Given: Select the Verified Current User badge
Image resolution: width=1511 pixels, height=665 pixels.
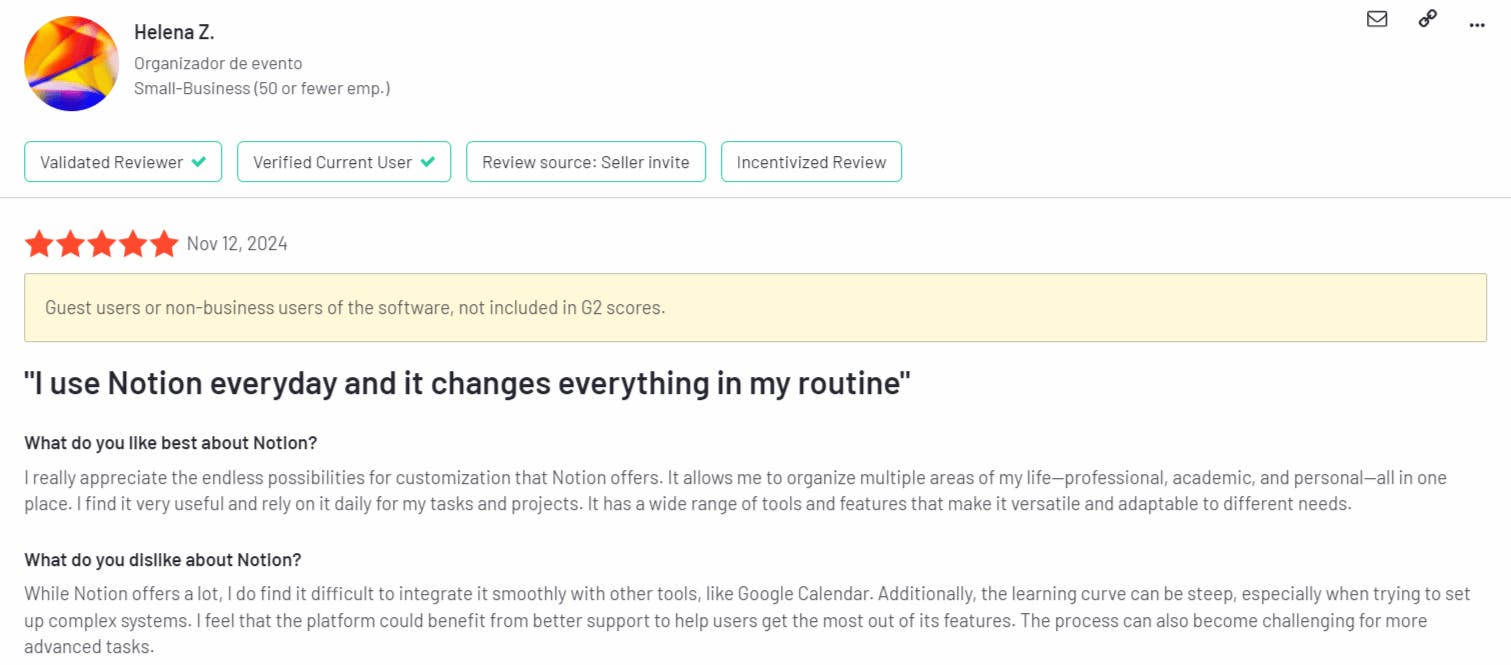Looking at the screenshot, I should [x=344, y=161].
